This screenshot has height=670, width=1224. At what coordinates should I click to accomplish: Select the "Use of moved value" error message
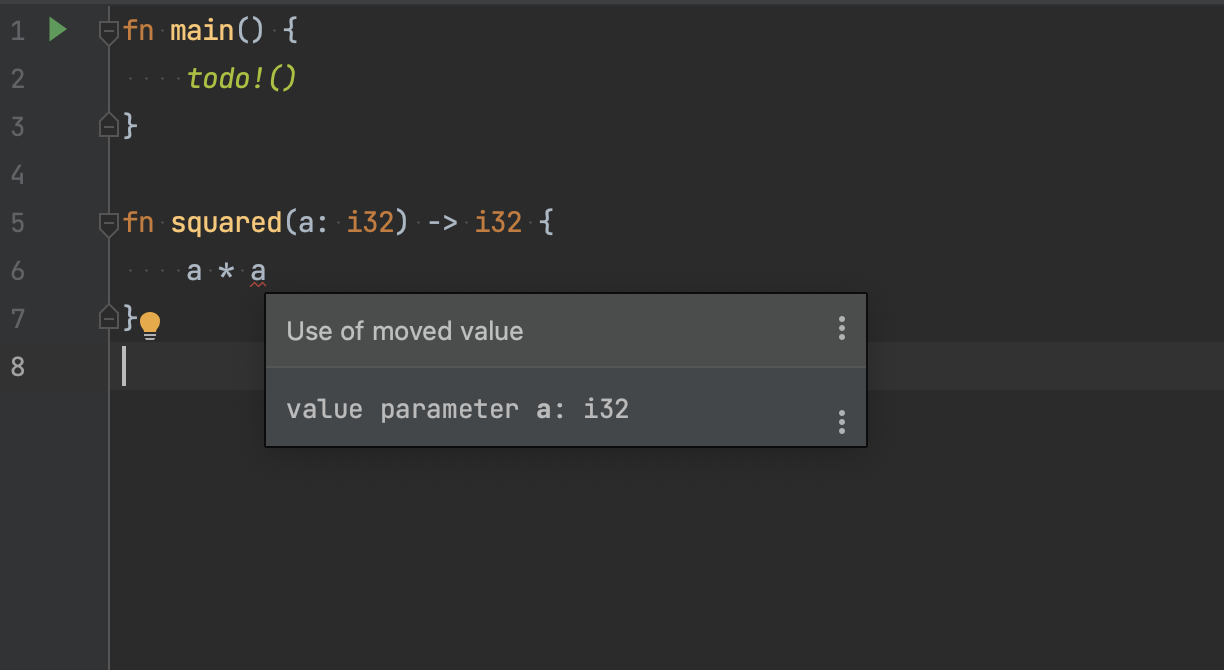coord(404,330)
